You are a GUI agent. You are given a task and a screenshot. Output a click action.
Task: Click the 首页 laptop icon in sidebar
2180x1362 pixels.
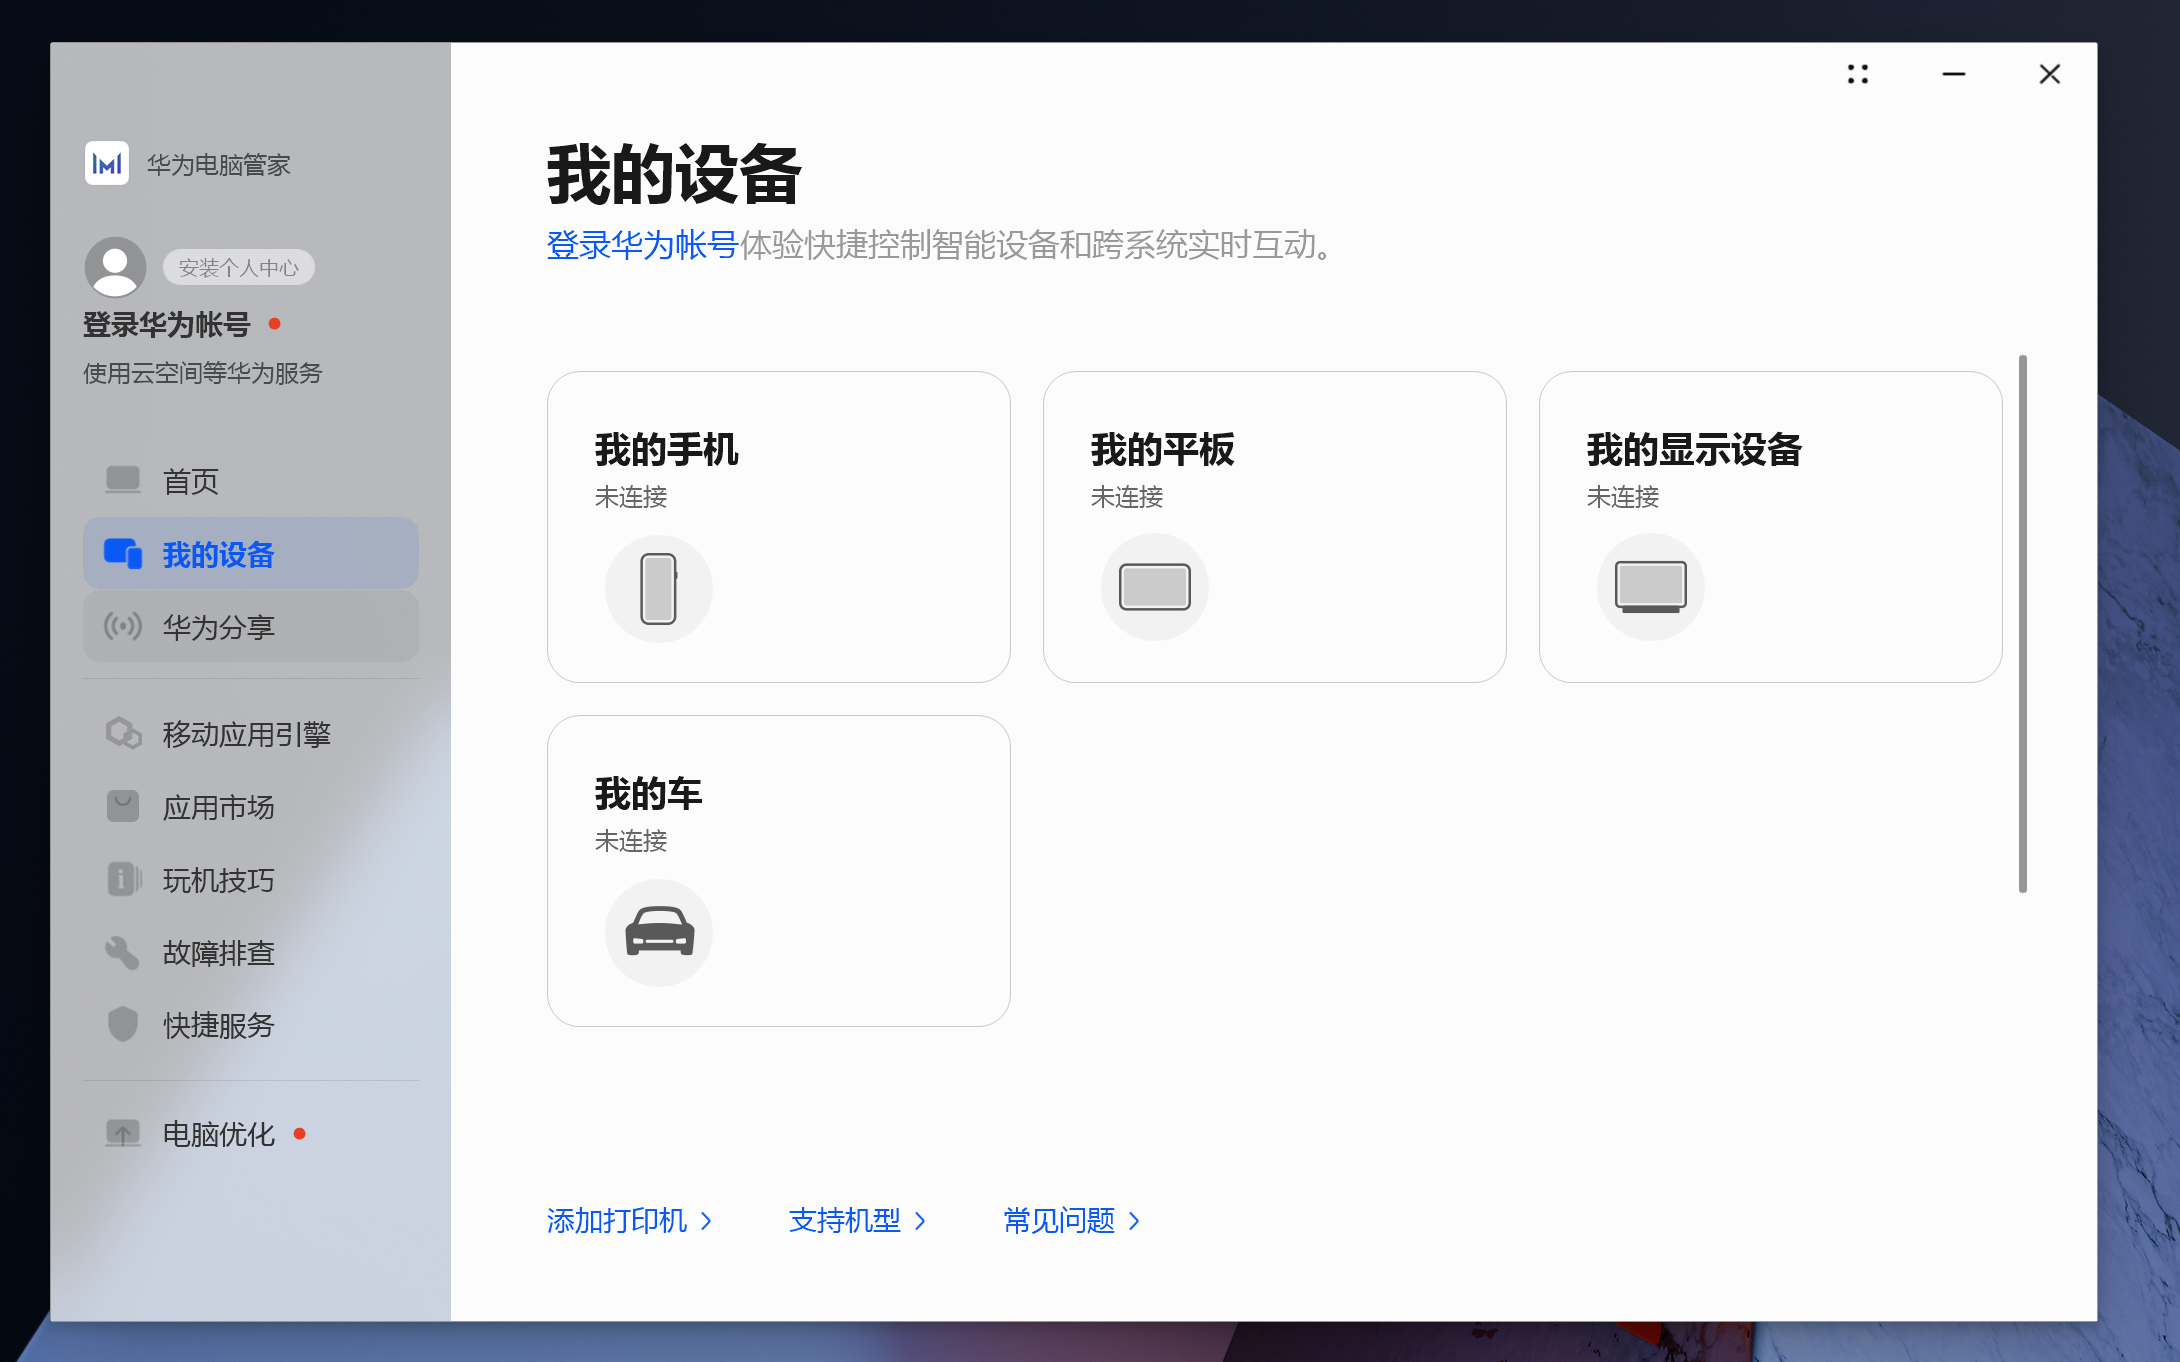(x=123, y=480)
